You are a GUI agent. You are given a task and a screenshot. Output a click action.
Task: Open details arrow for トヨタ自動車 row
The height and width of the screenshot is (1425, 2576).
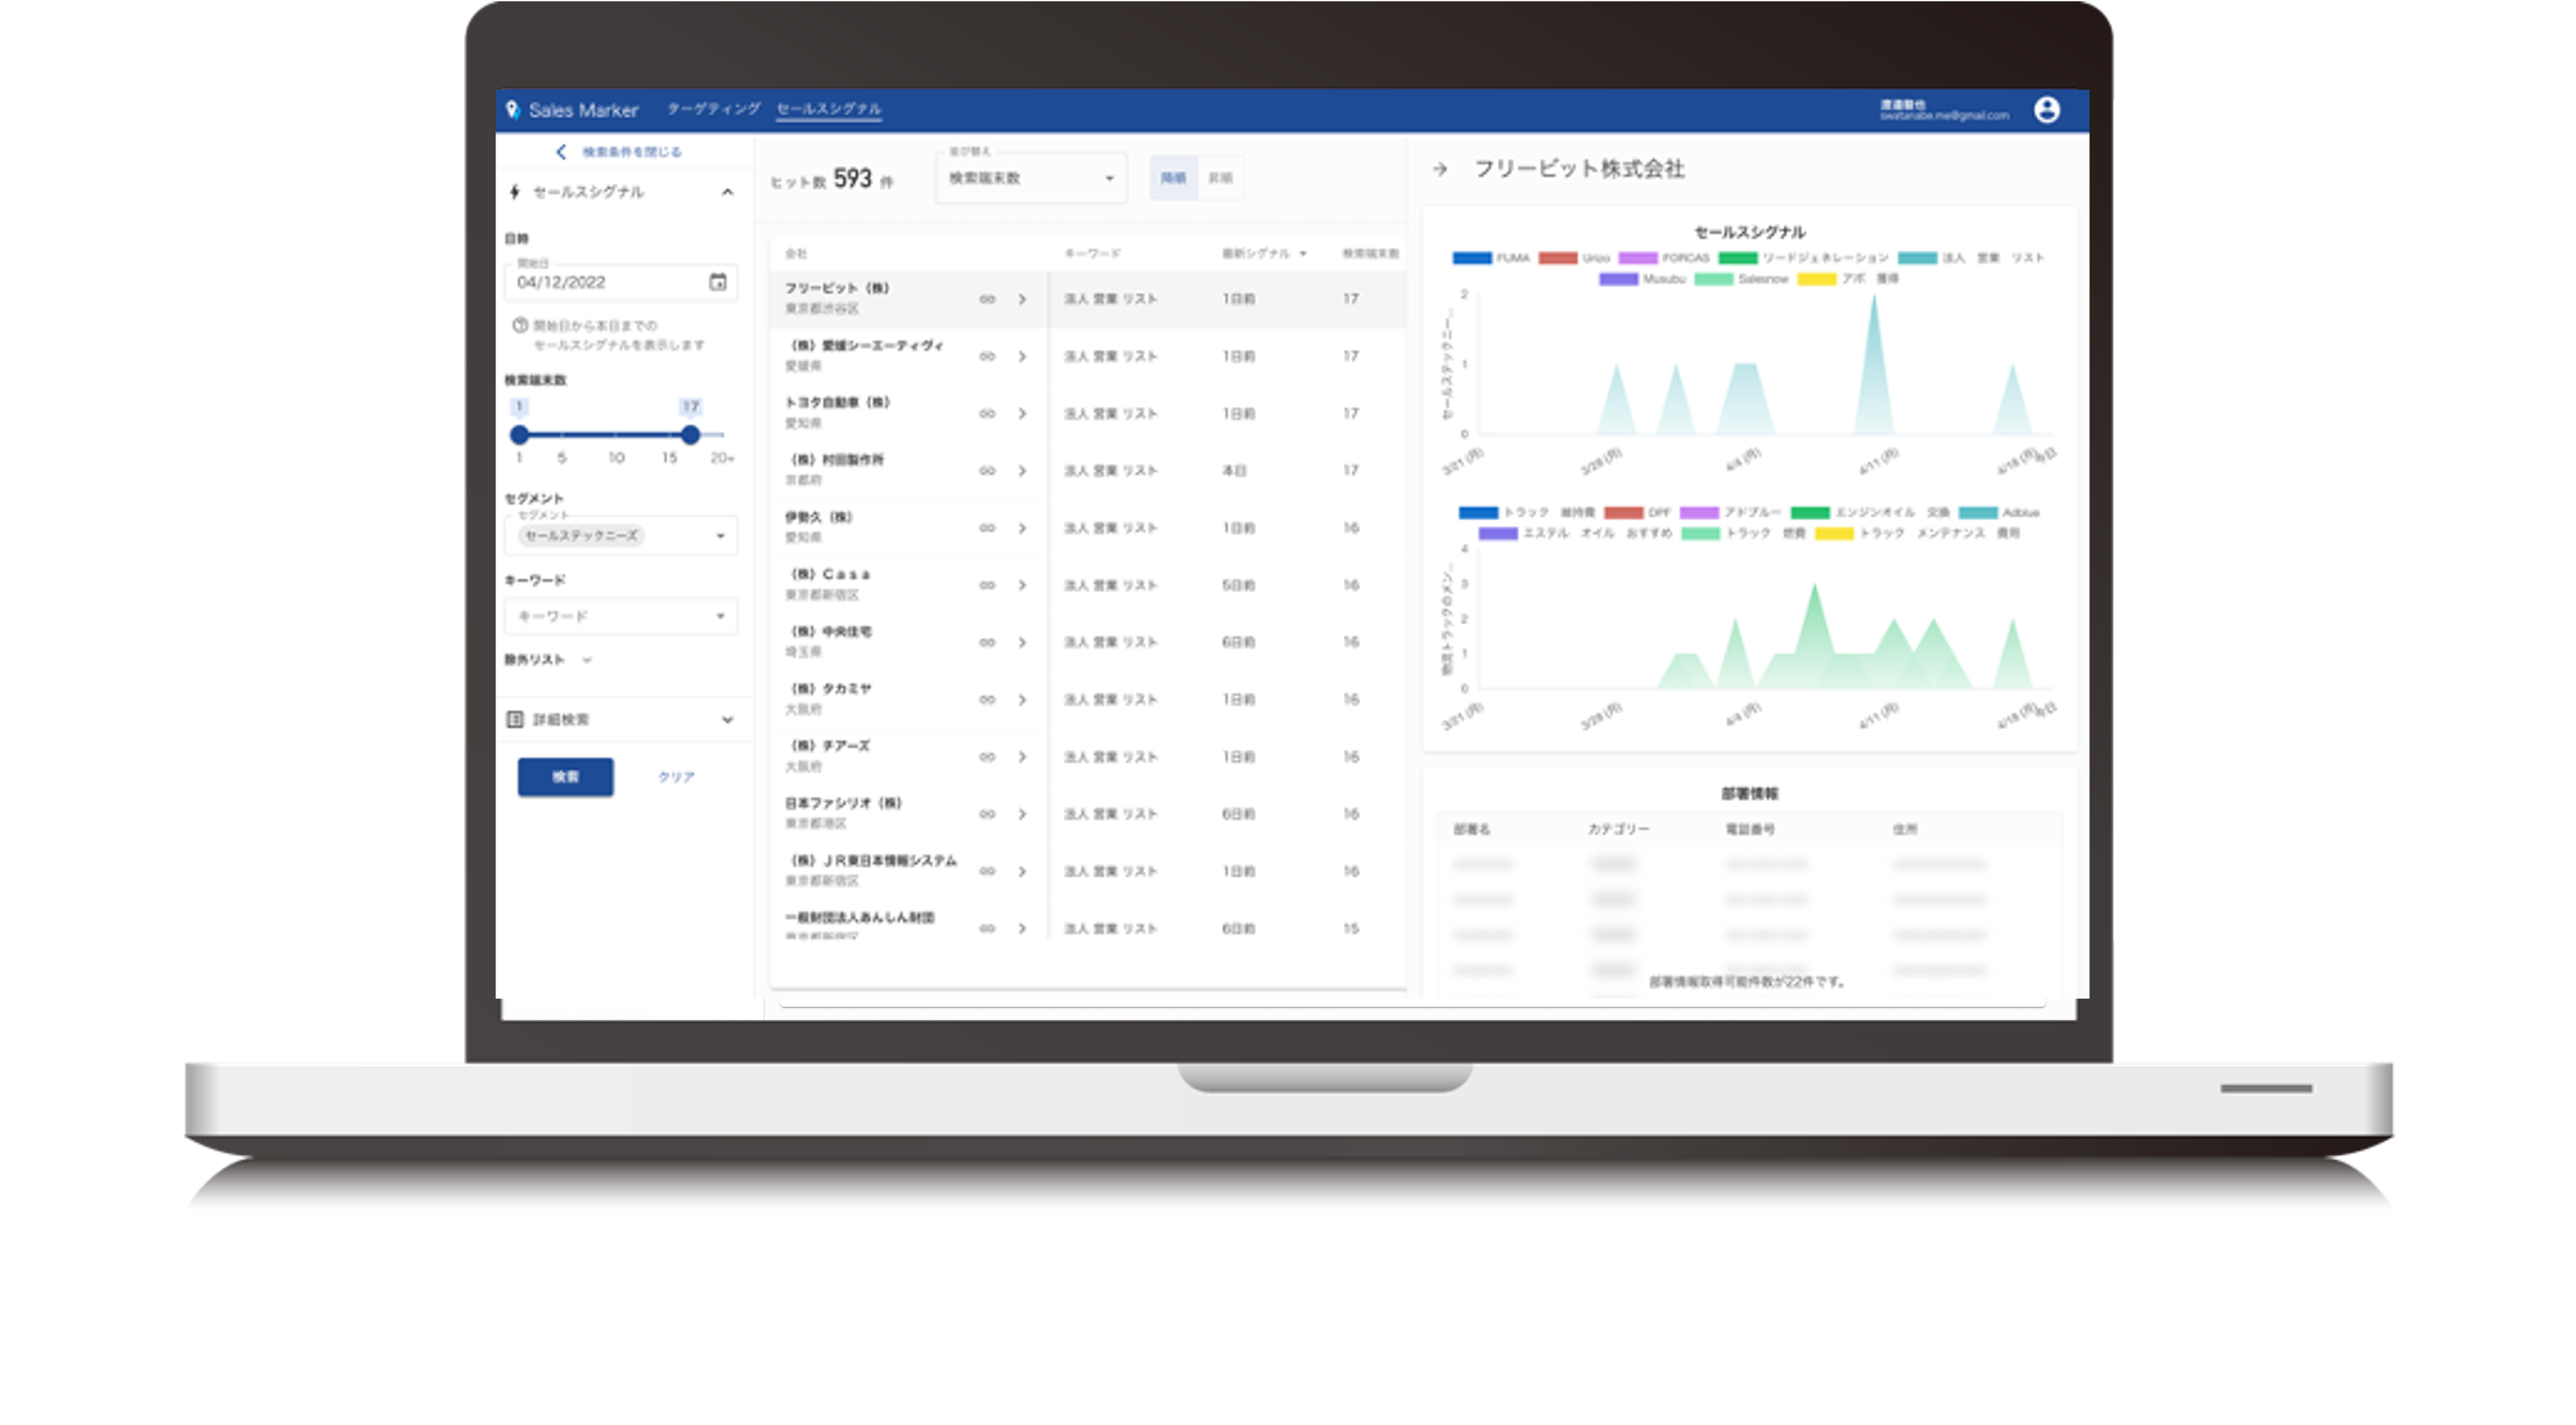(x=1022, y=413)
